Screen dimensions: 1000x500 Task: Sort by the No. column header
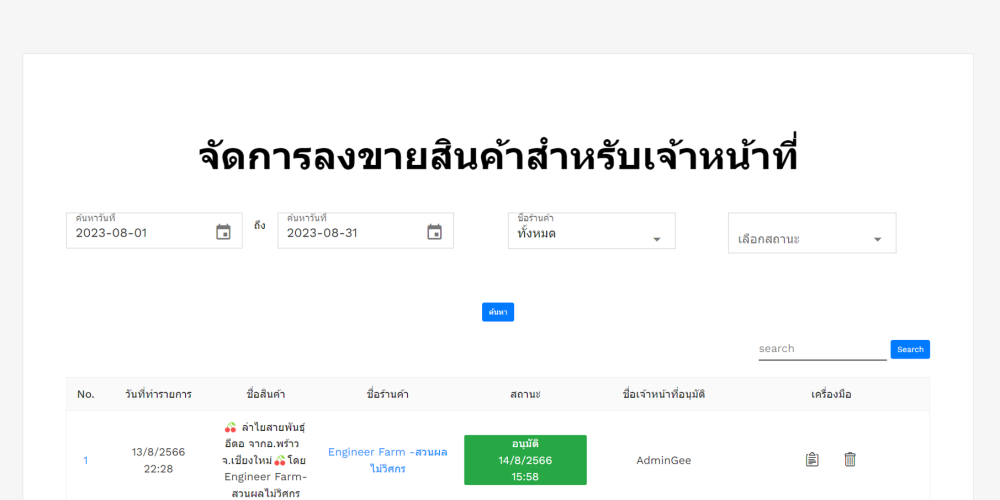tap(86, 394)
